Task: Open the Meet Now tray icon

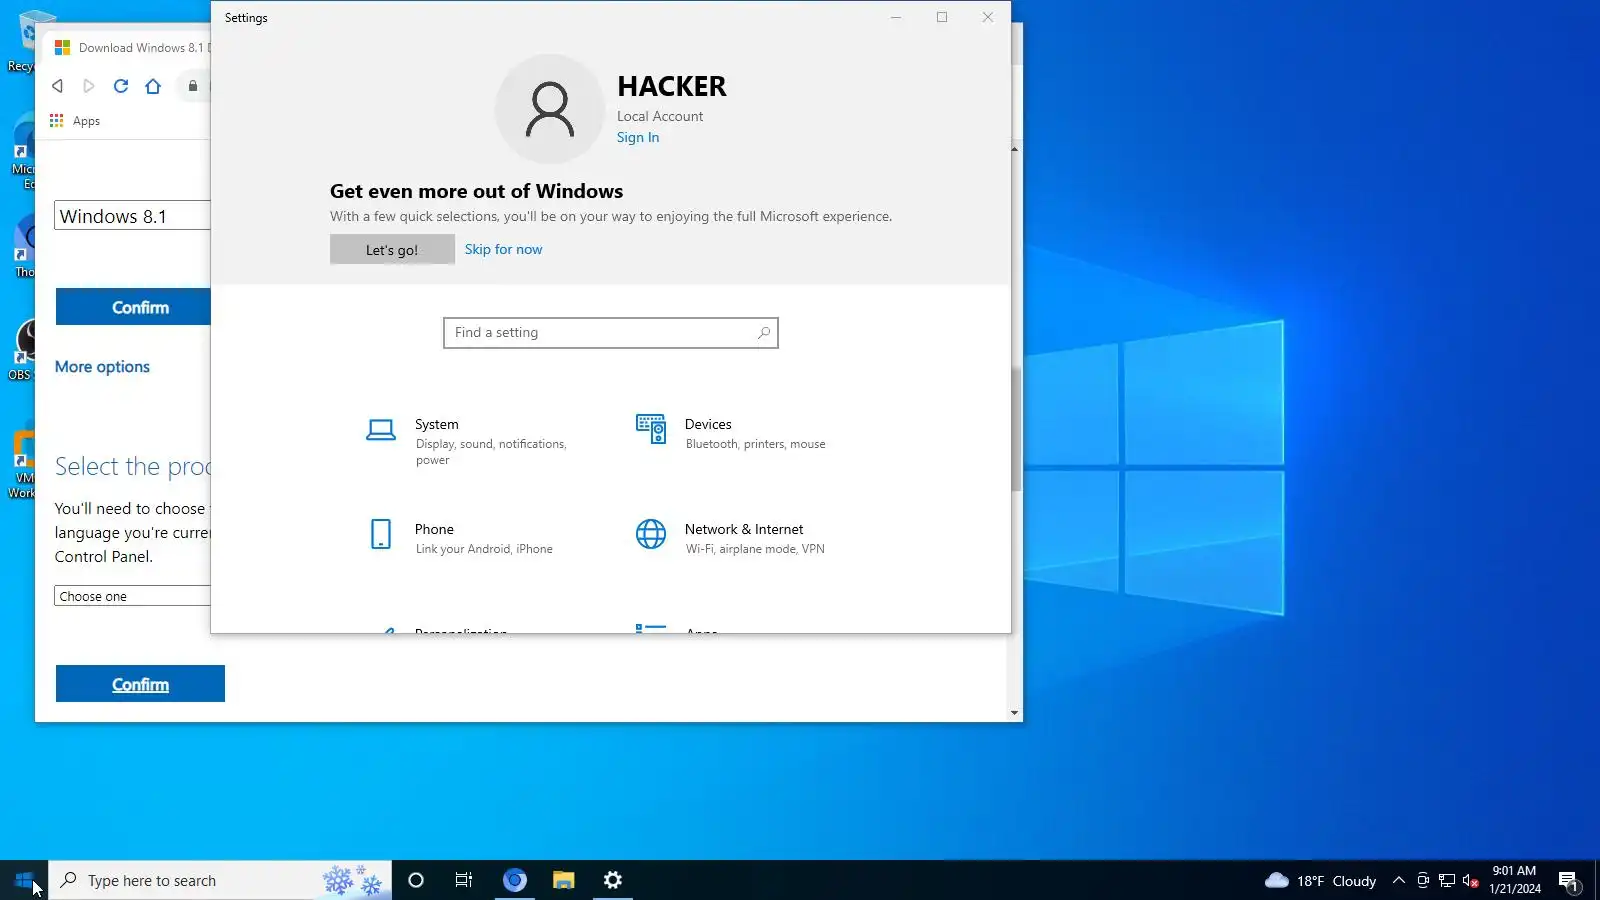Action: pos(1423,881)
